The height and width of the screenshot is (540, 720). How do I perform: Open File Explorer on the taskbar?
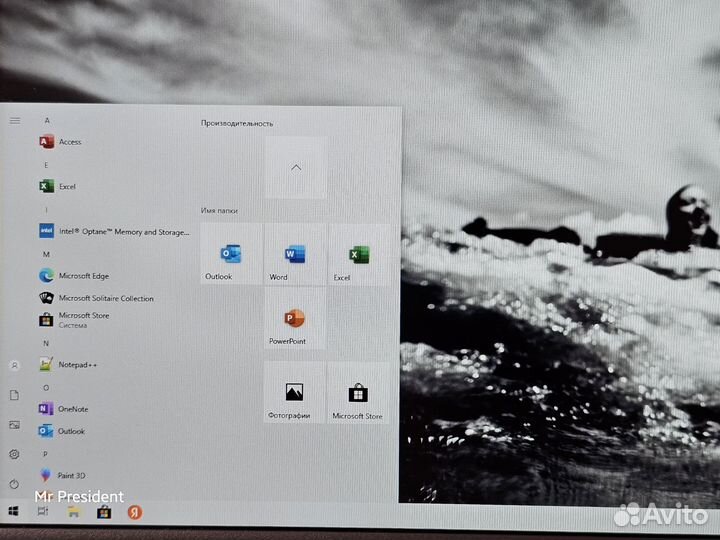(x=73, y=512)
